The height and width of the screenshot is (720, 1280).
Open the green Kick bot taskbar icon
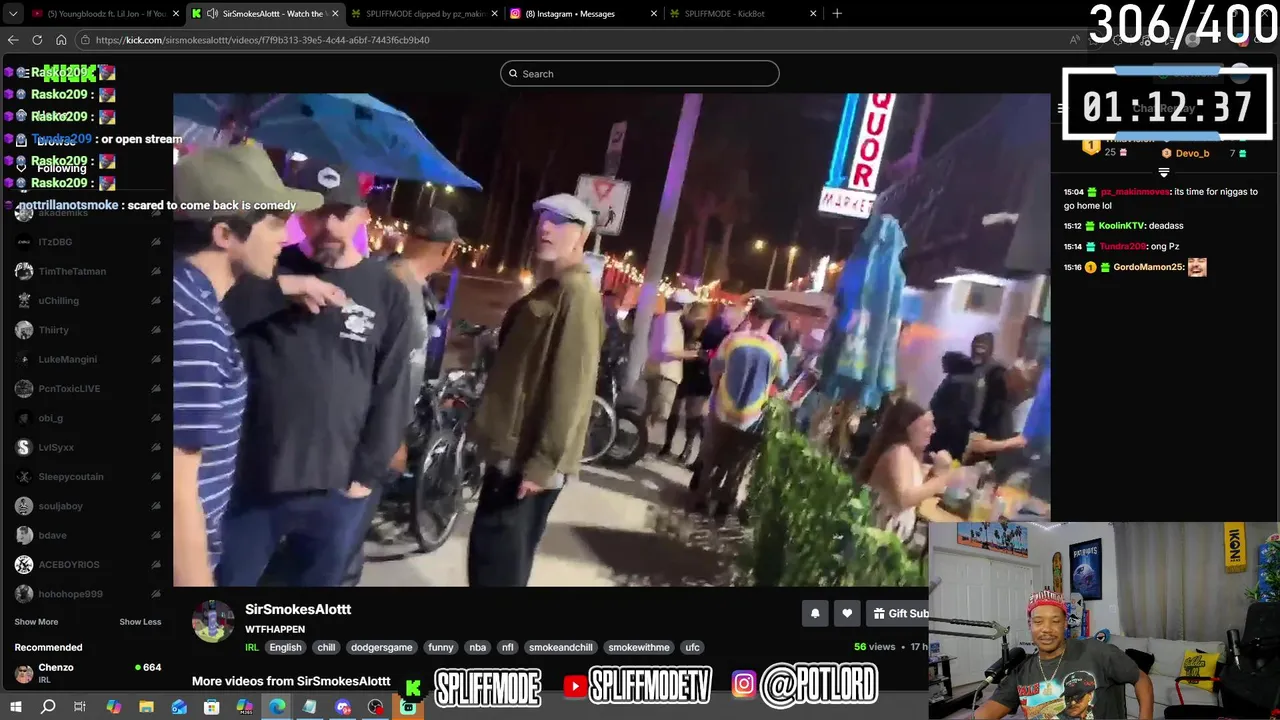coord(408,707)
